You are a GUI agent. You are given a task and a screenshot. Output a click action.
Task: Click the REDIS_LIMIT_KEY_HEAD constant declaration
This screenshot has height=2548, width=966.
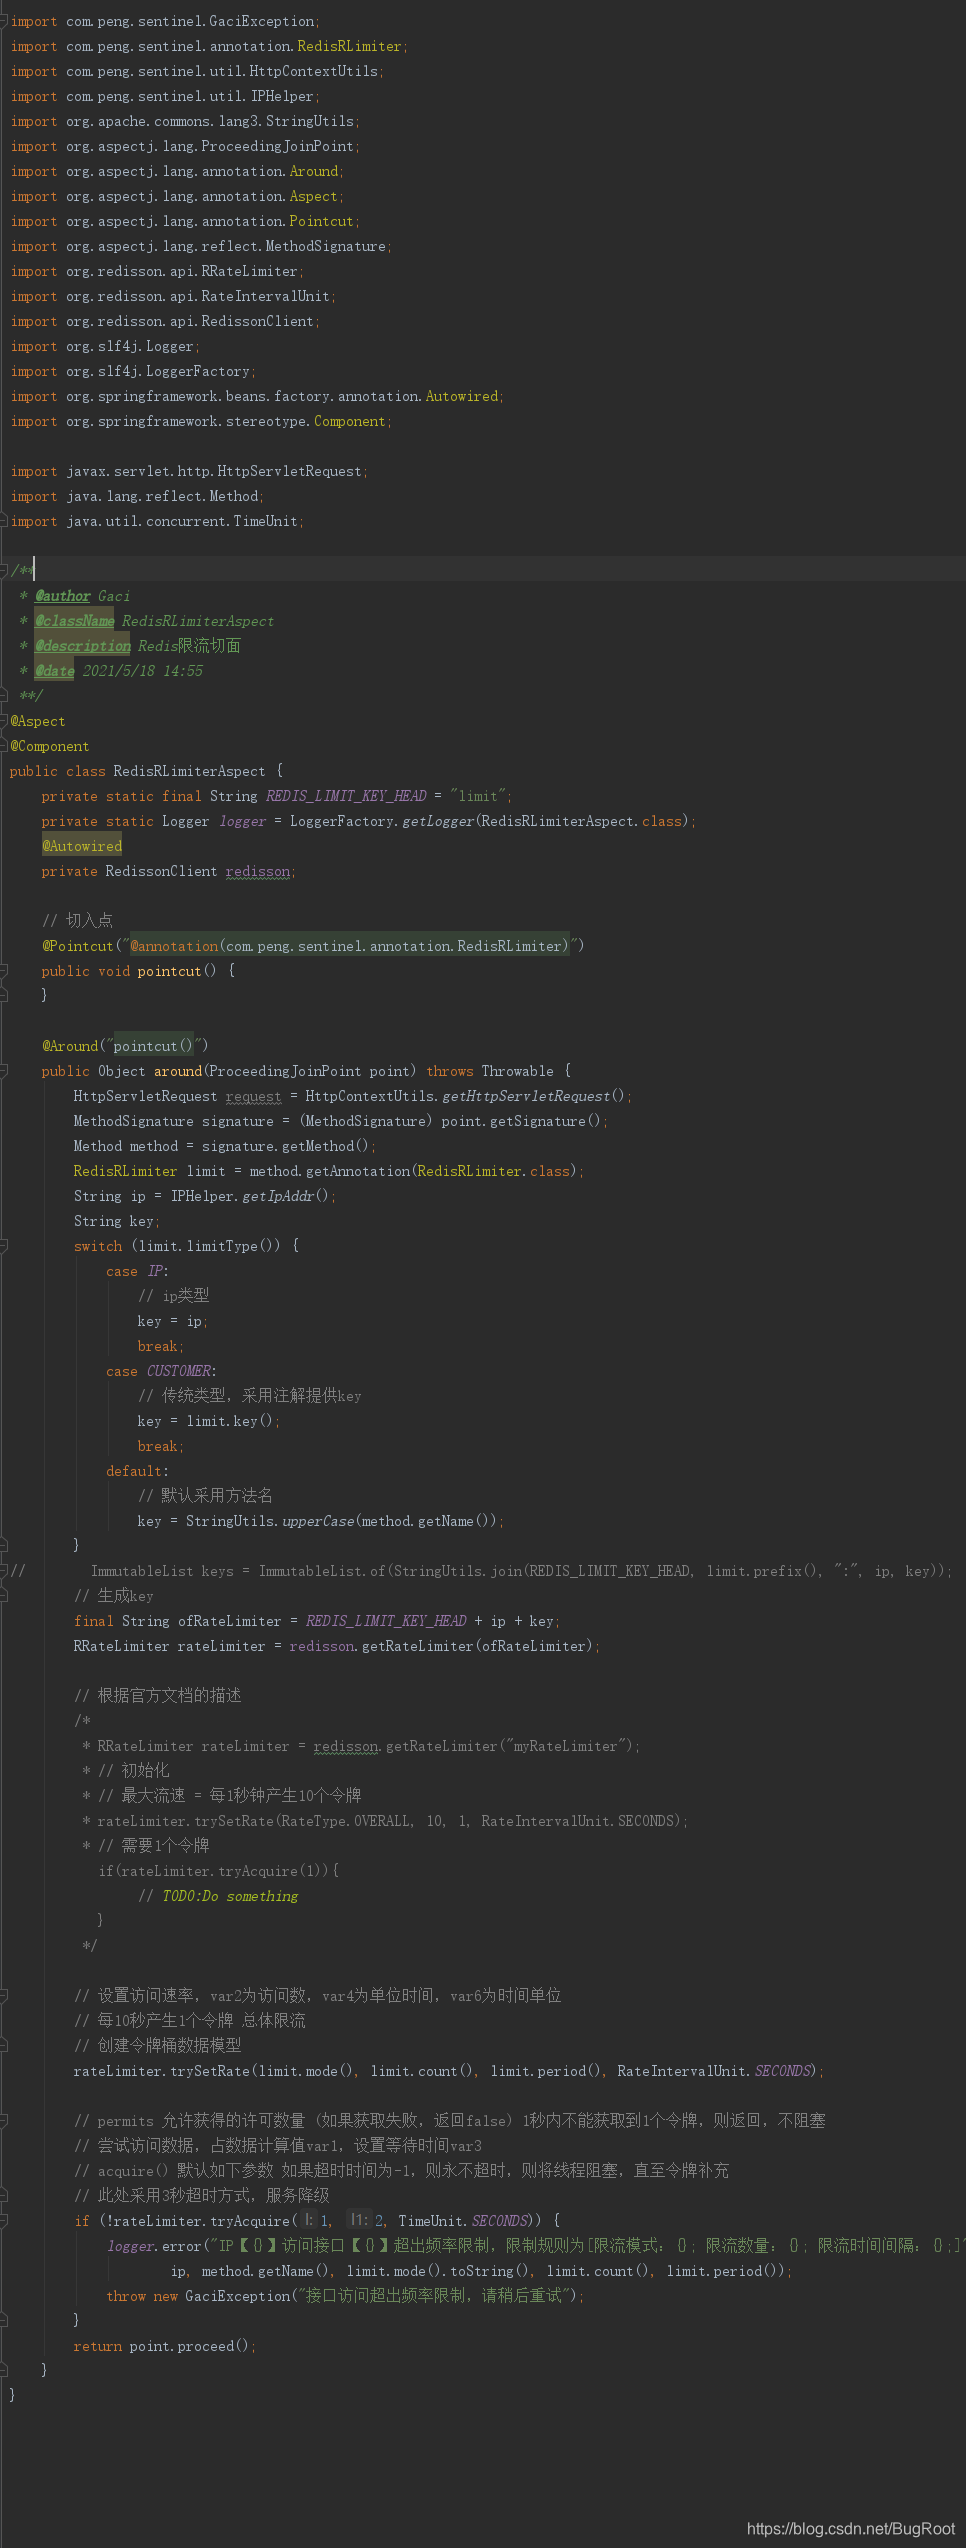click(x=346, y=796)
